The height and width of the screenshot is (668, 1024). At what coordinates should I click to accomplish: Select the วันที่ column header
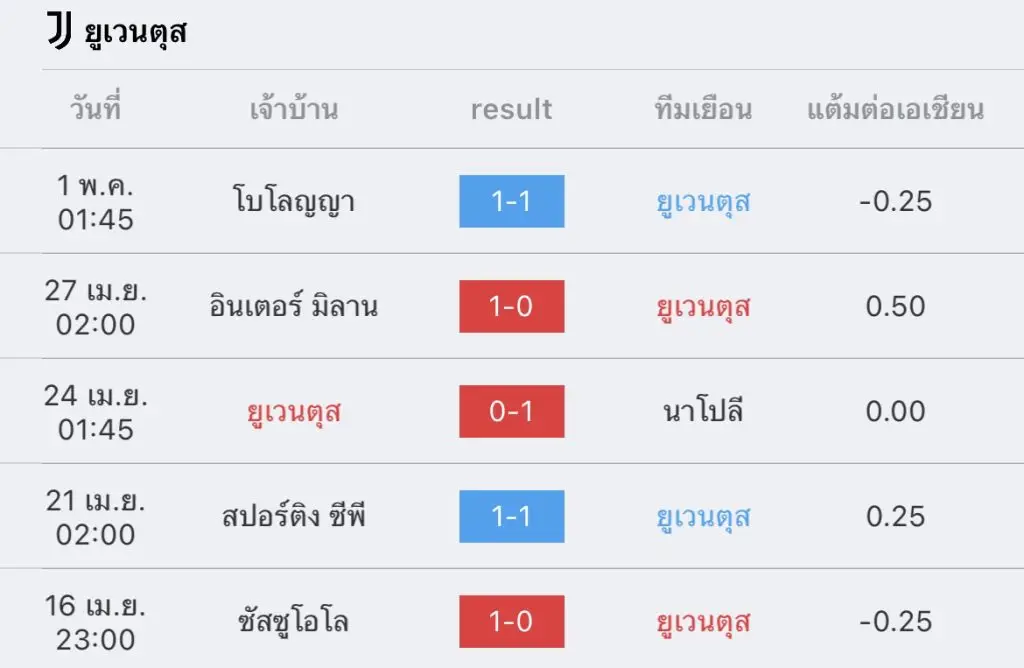click(96, 108)
